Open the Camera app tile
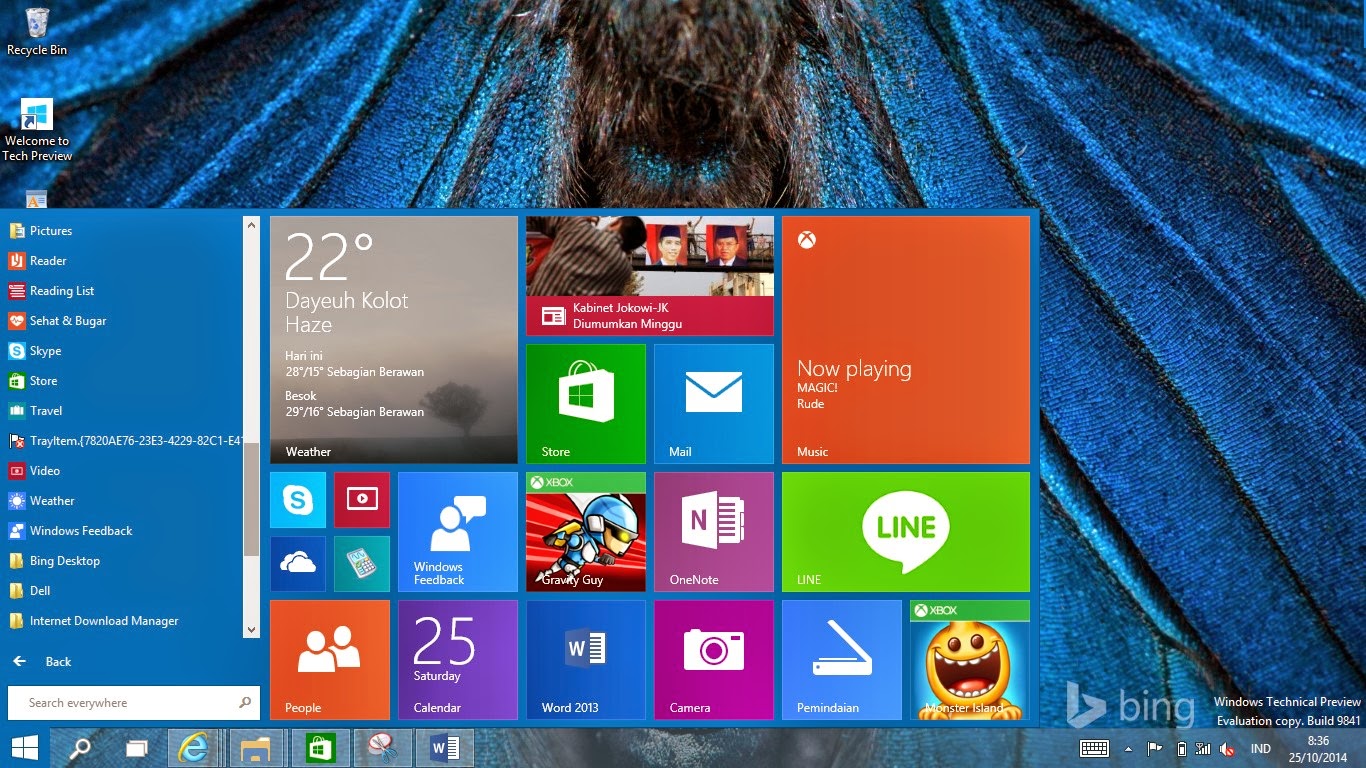 (x=713, y=660)
